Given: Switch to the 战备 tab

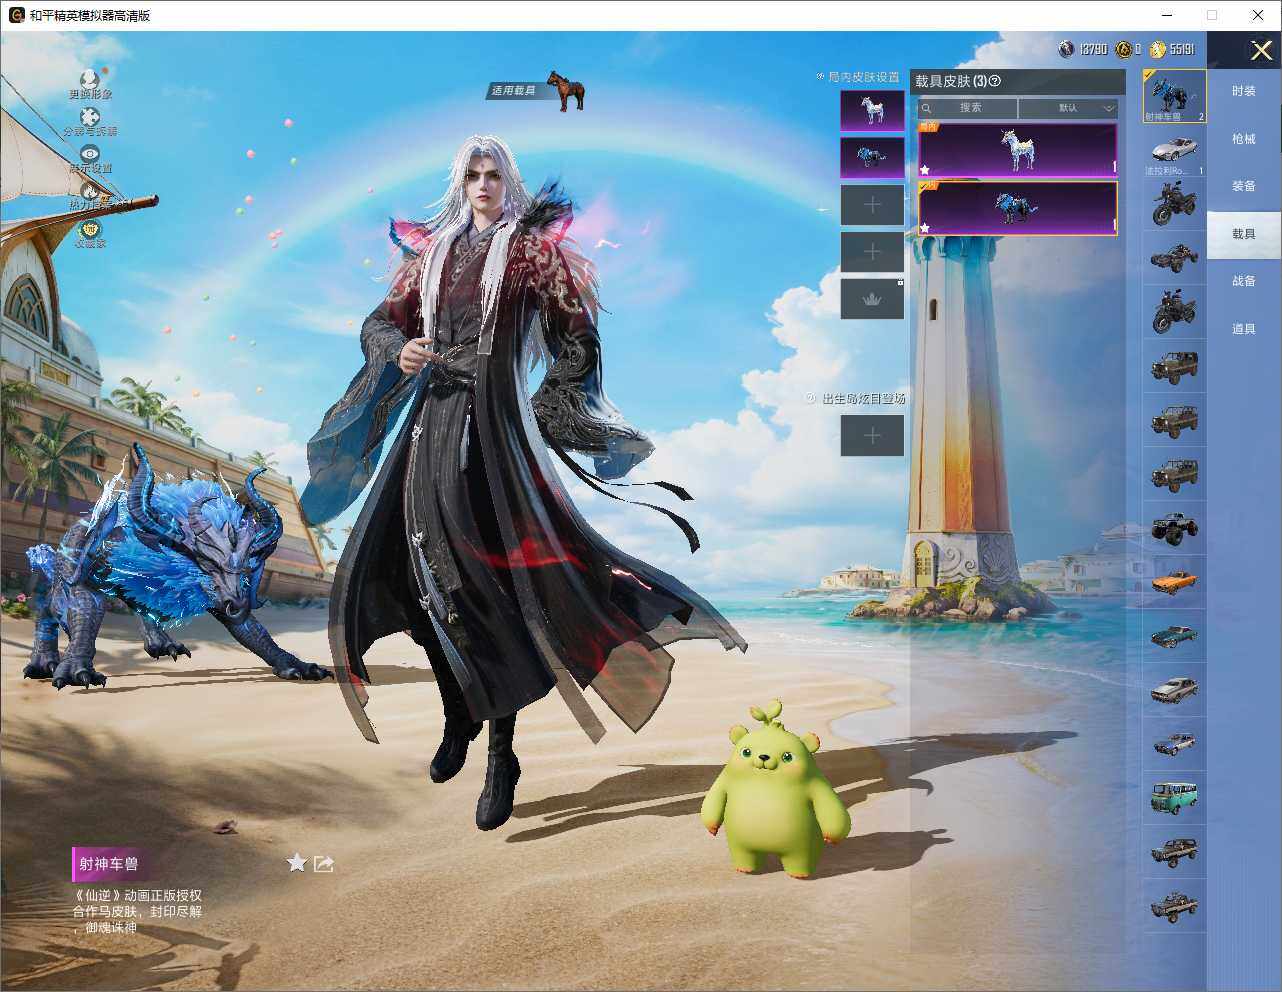Looking at the screenshot, I should point(1243,281).
